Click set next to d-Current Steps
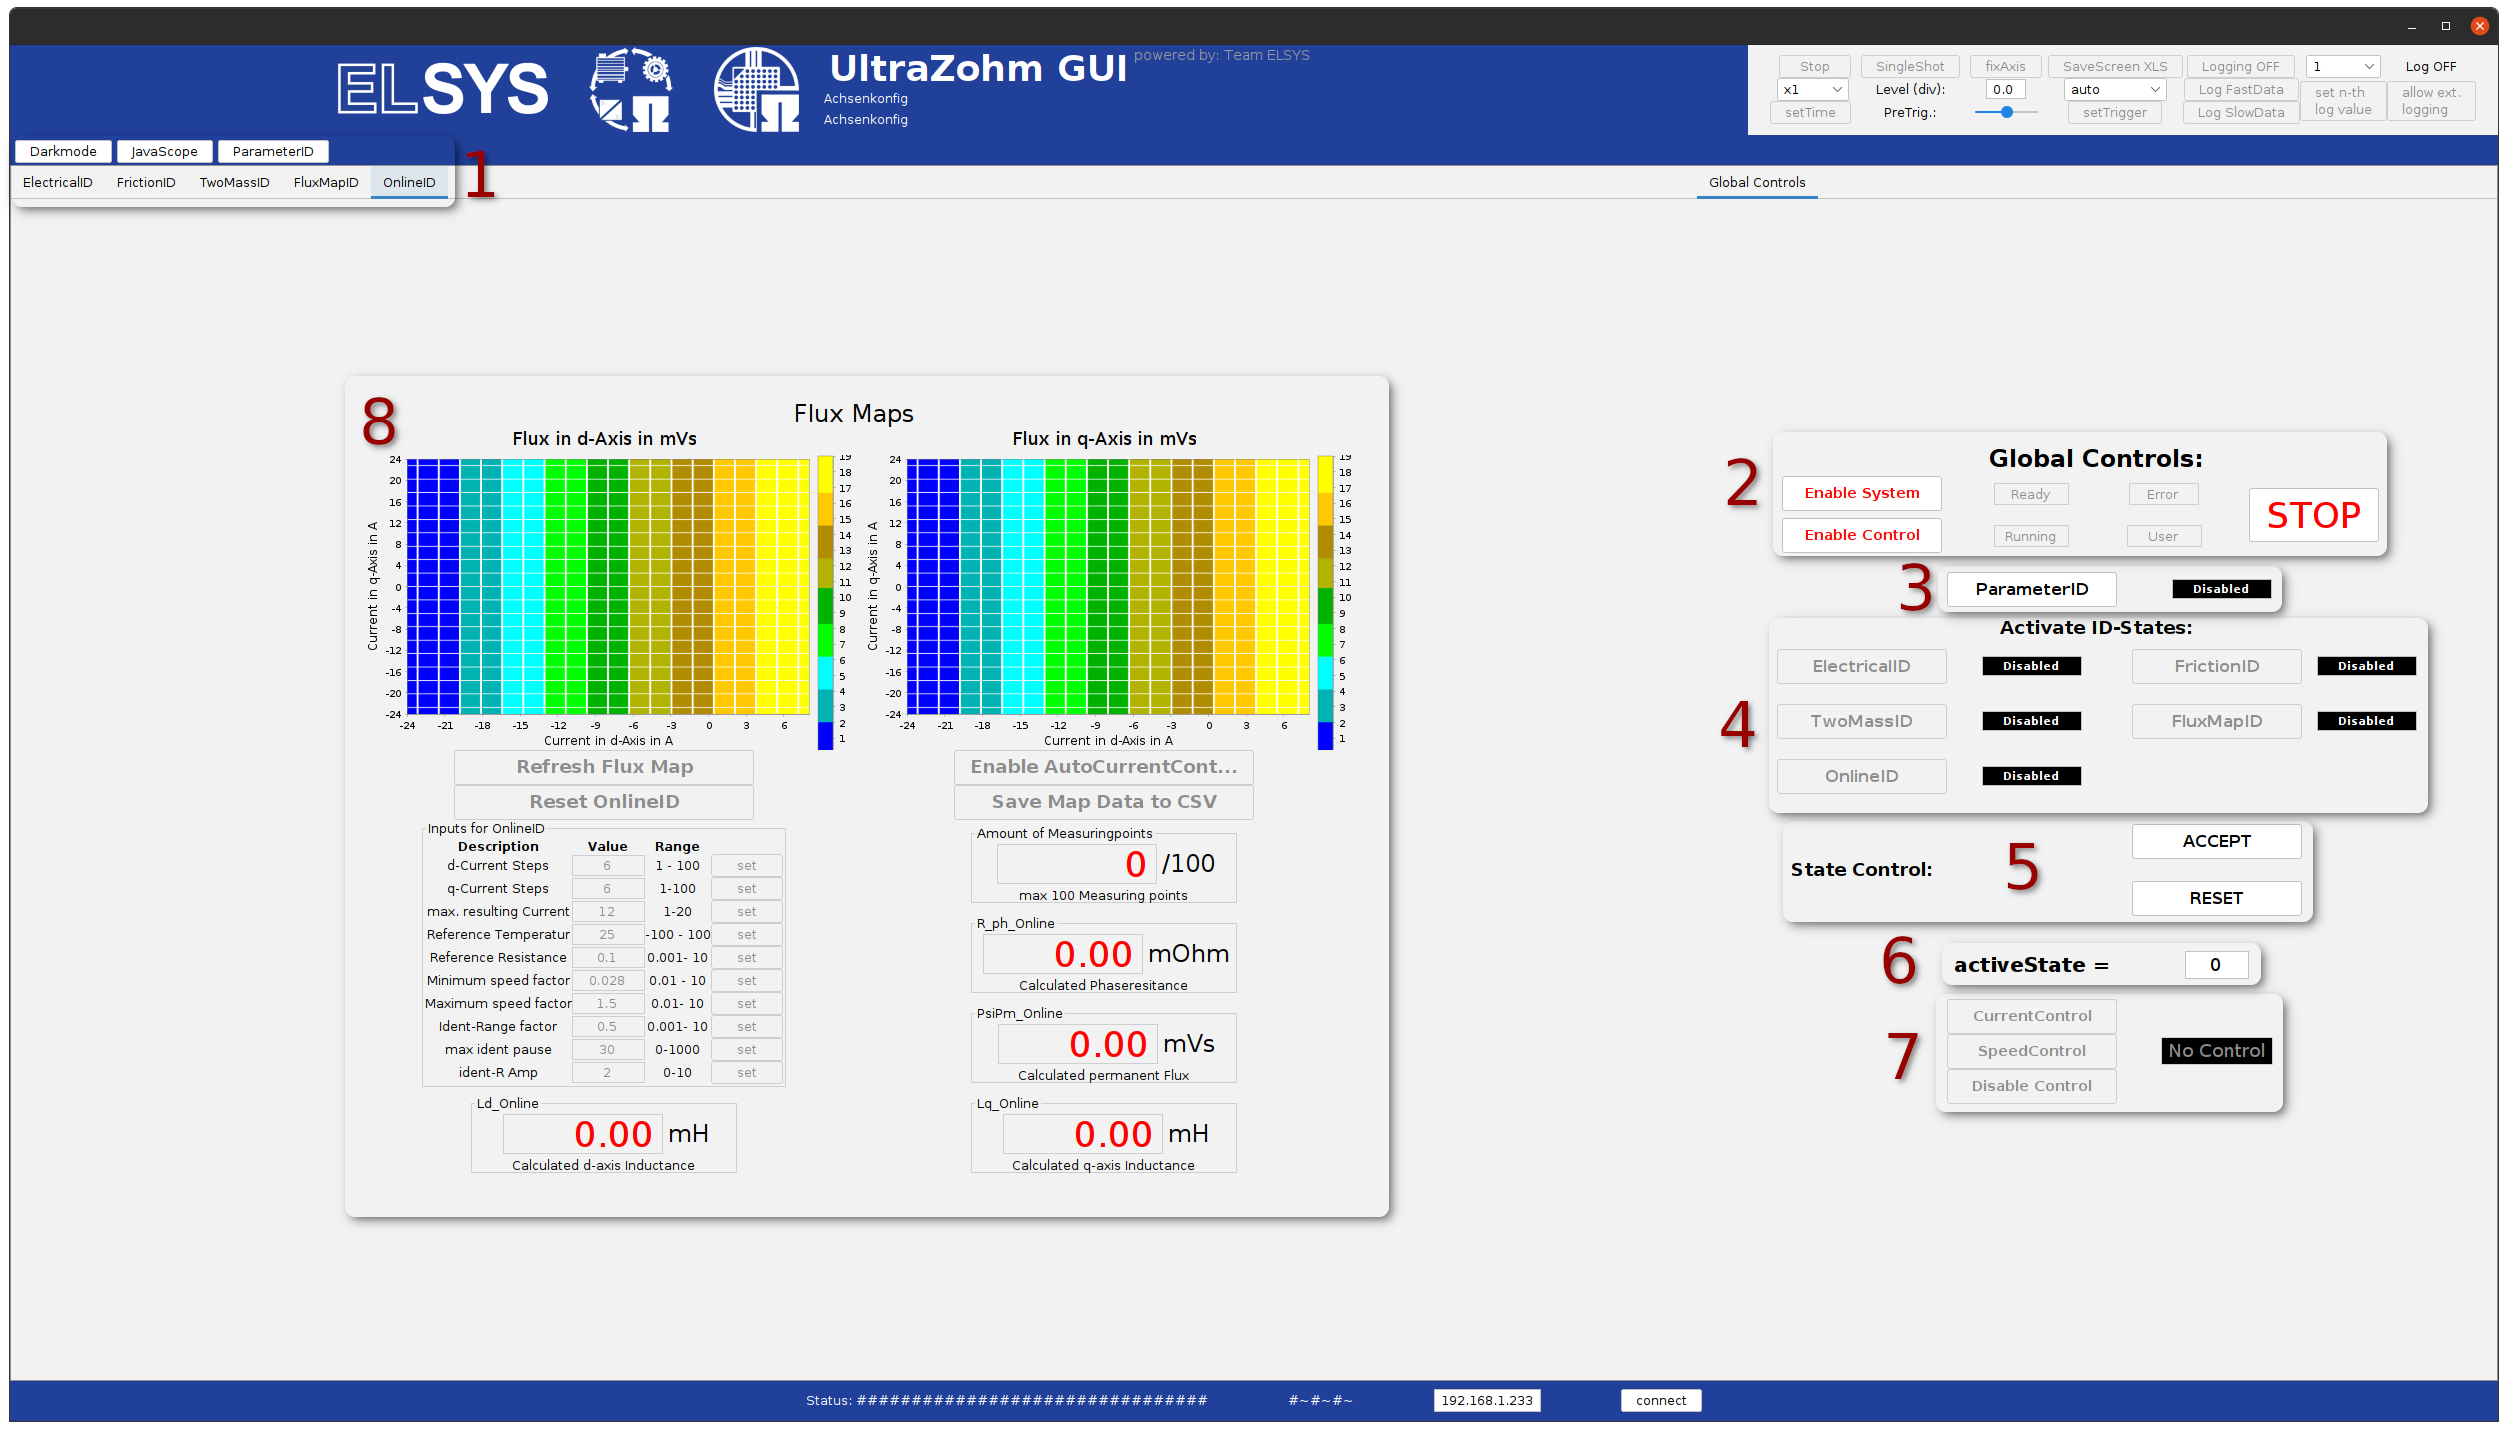This screenshot has height=1431, width=2508. pyautogui.click(x=746, y=865)
